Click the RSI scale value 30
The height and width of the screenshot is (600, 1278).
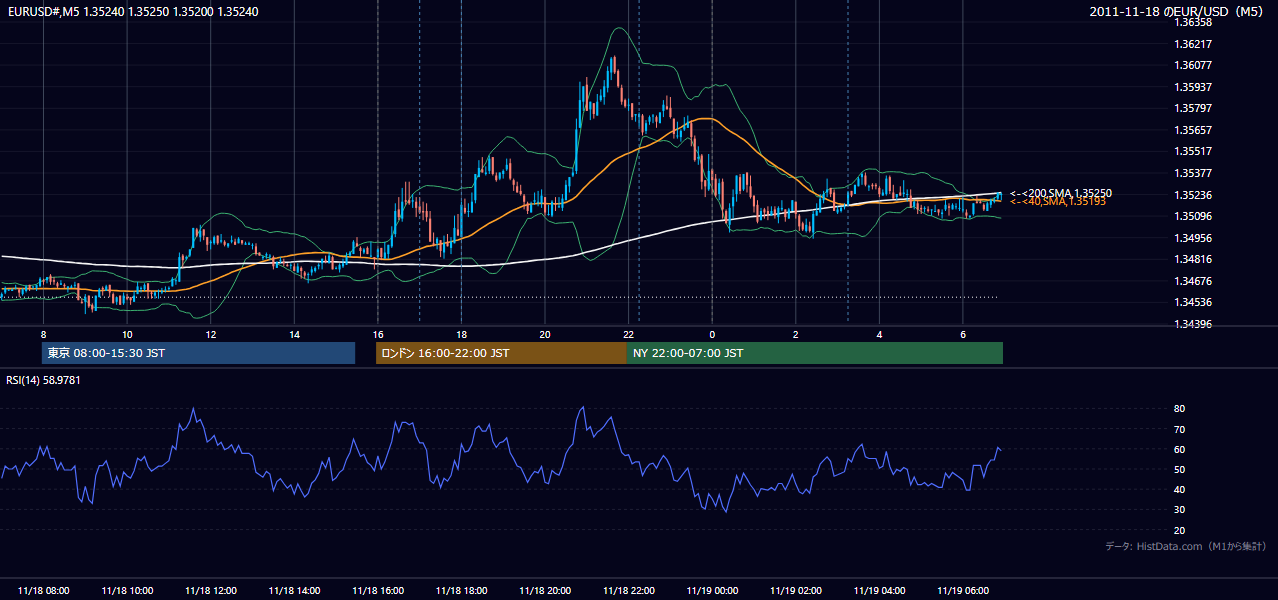(x=1180, y=510)
